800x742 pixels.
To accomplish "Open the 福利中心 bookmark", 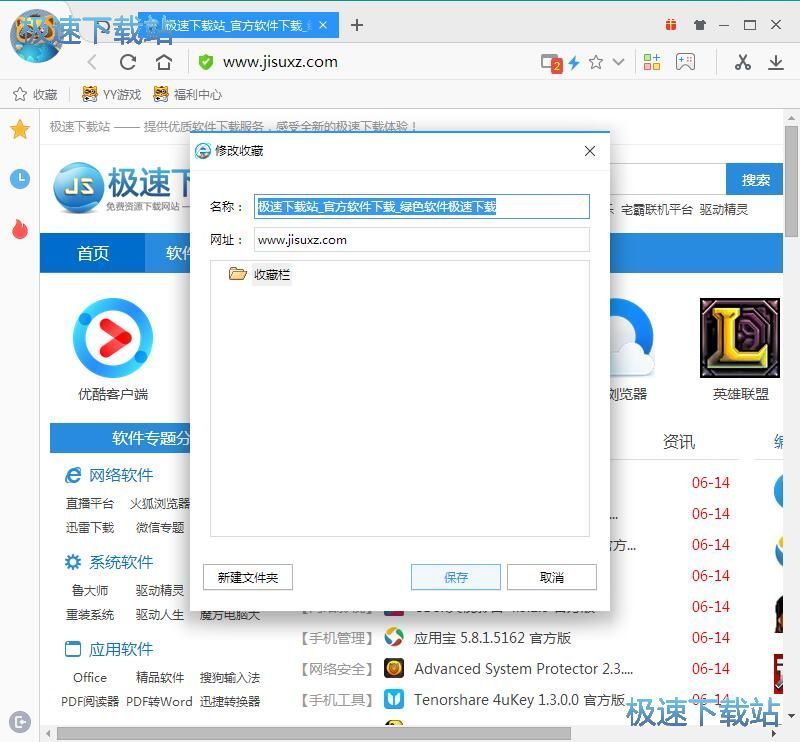I will pyautogui.click(x=187, y=94).
